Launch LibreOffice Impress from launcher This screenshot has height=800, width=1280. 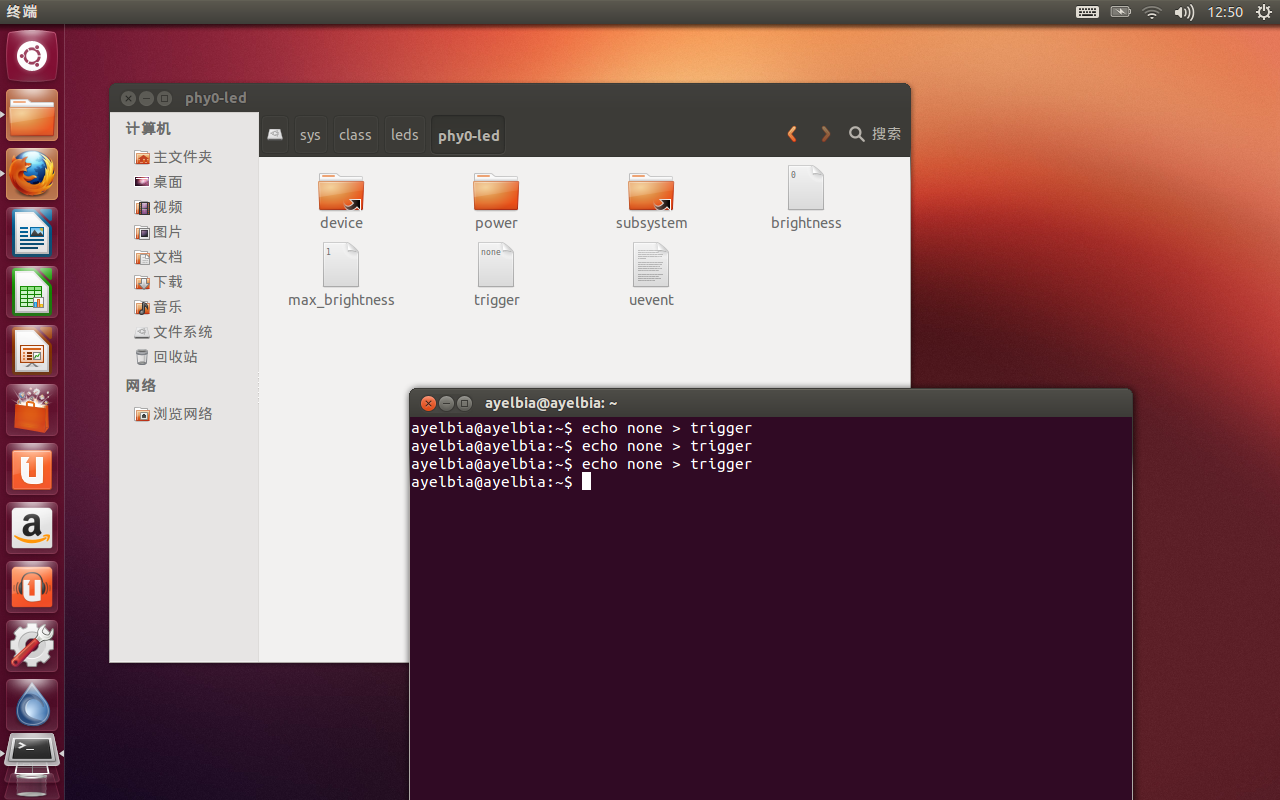point(32,351)
